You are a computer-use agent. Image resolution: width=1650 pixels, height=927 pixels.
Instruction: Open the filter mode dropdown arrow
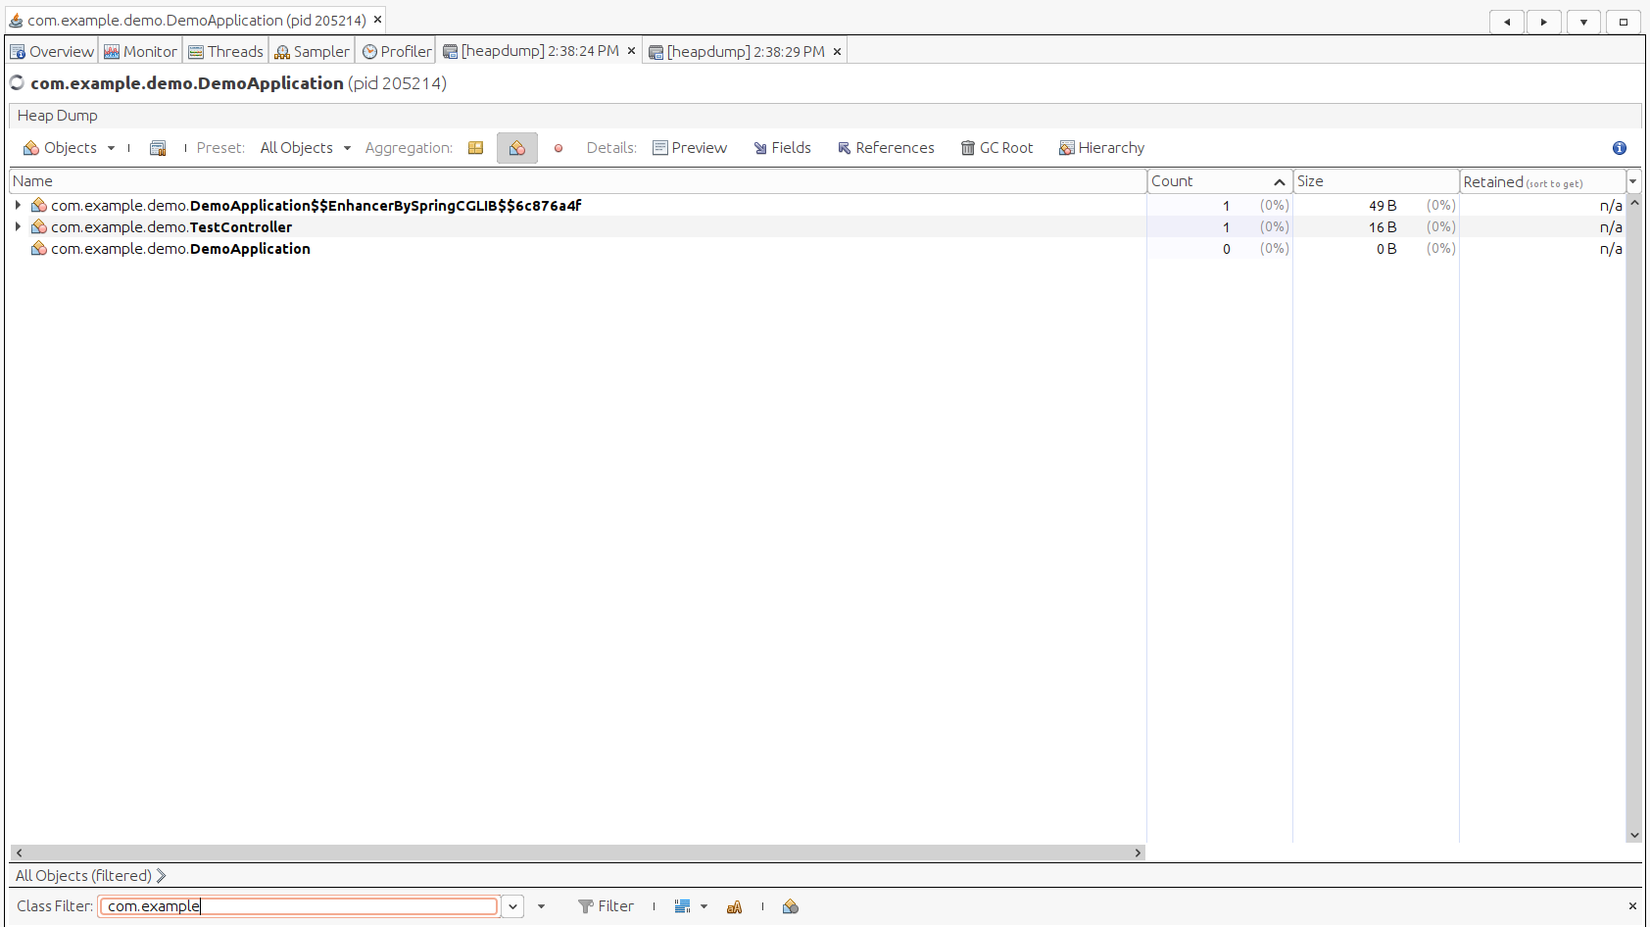pos(704,906)
